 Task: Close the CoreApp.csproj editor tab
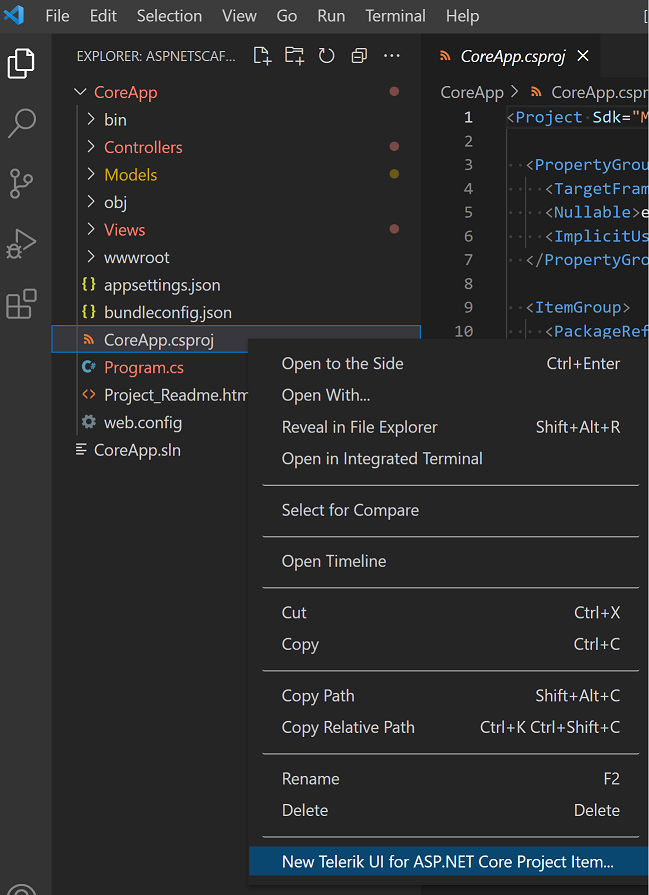point(583,56)
